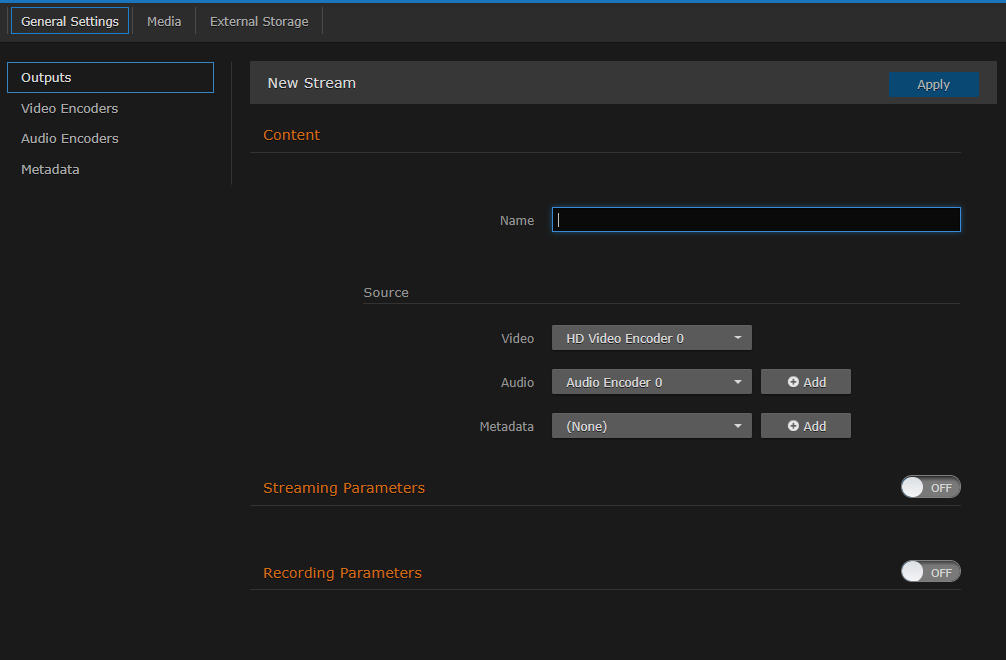
Task: Click the Content section heading
Action: (291, 134)
